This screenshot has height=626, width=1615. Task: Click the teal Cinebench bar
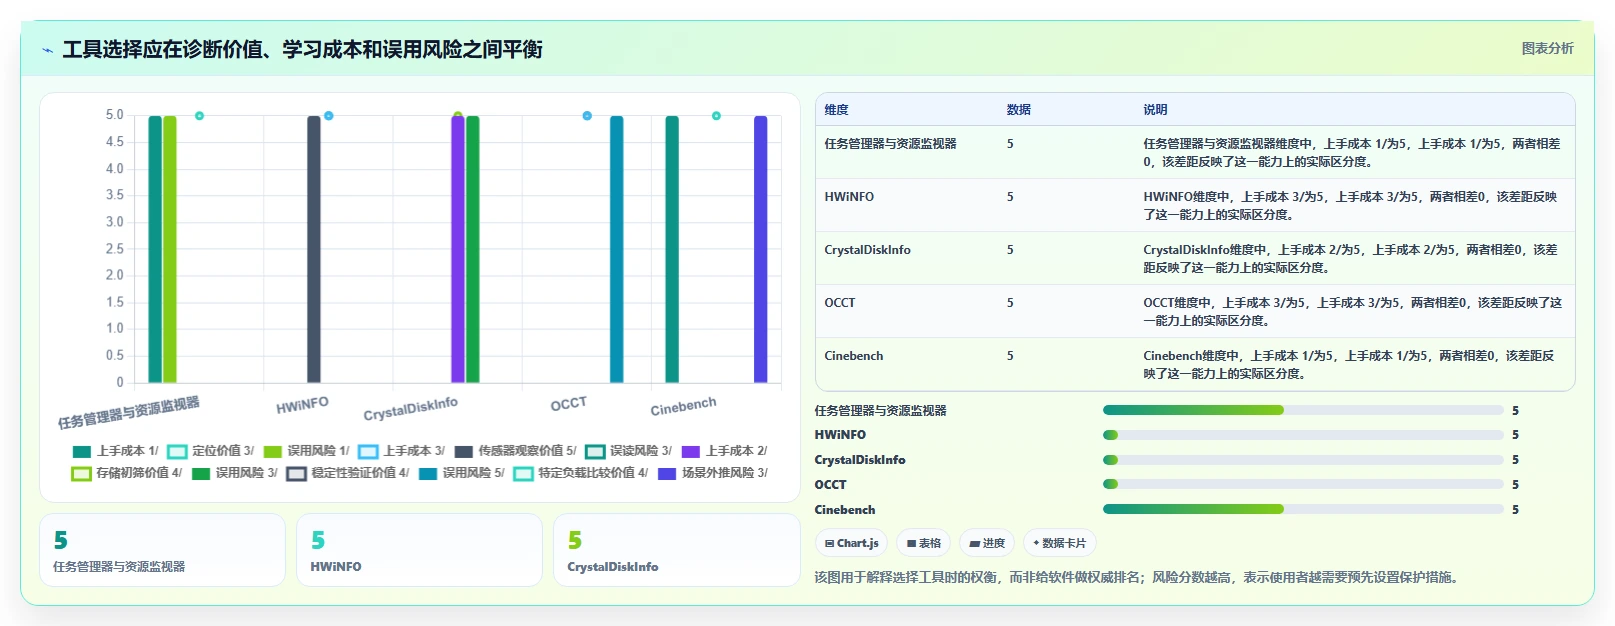pos(672,249)
